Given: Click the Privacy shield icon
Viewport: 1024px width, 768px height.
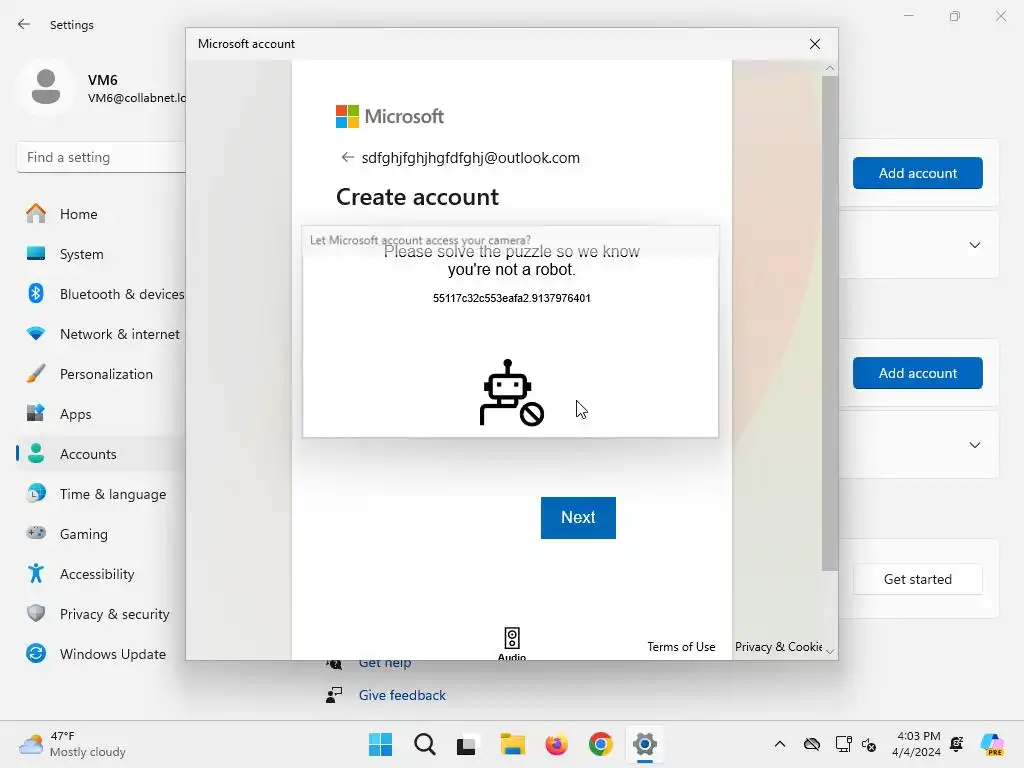Looking at the screenshot, I should (x=36, y=613).
